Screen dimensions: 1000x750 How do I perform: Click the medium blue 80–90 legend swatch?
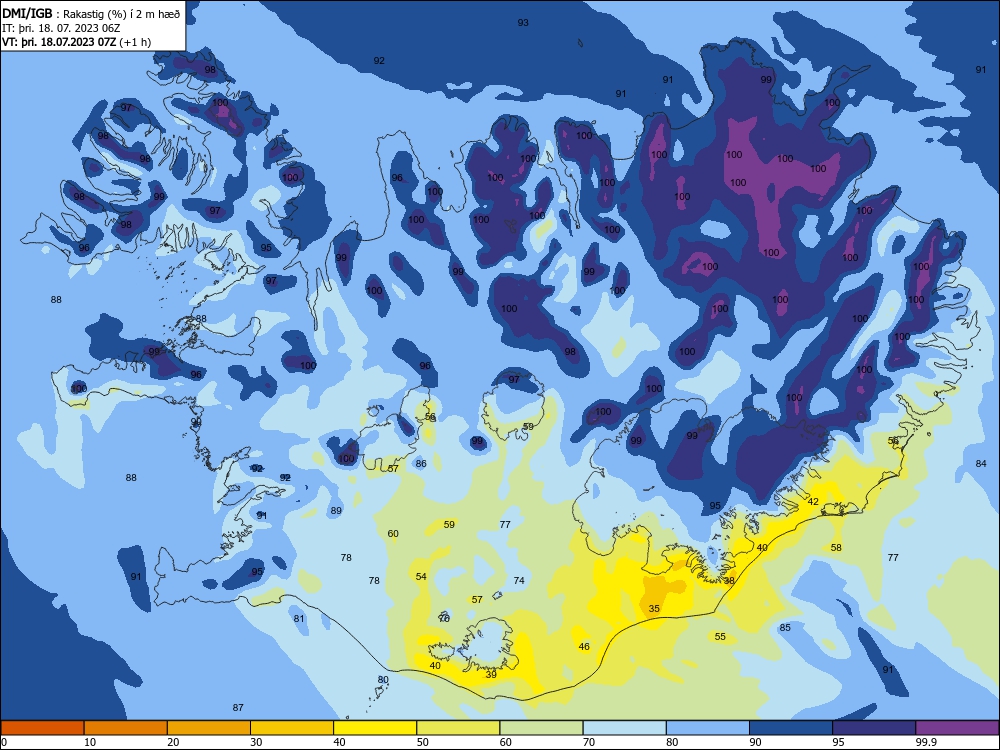pyautogui.click(x=708, y=728)
